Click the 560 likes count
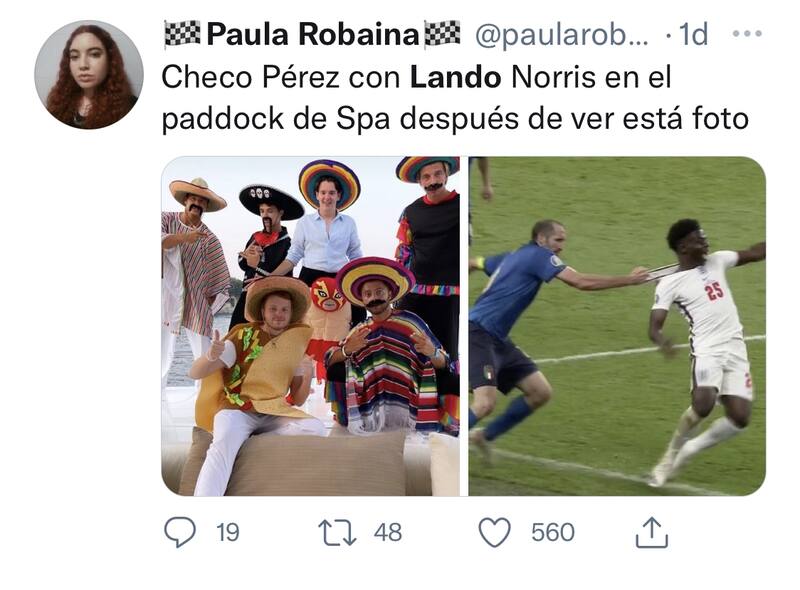Screen dimensions: 800x590 553,533
